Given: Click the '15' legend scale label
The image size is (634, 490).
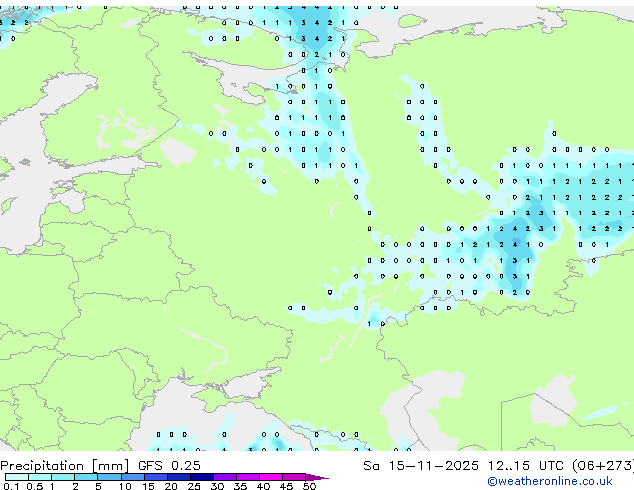Looking at the screenshot, I should [148, 486].
